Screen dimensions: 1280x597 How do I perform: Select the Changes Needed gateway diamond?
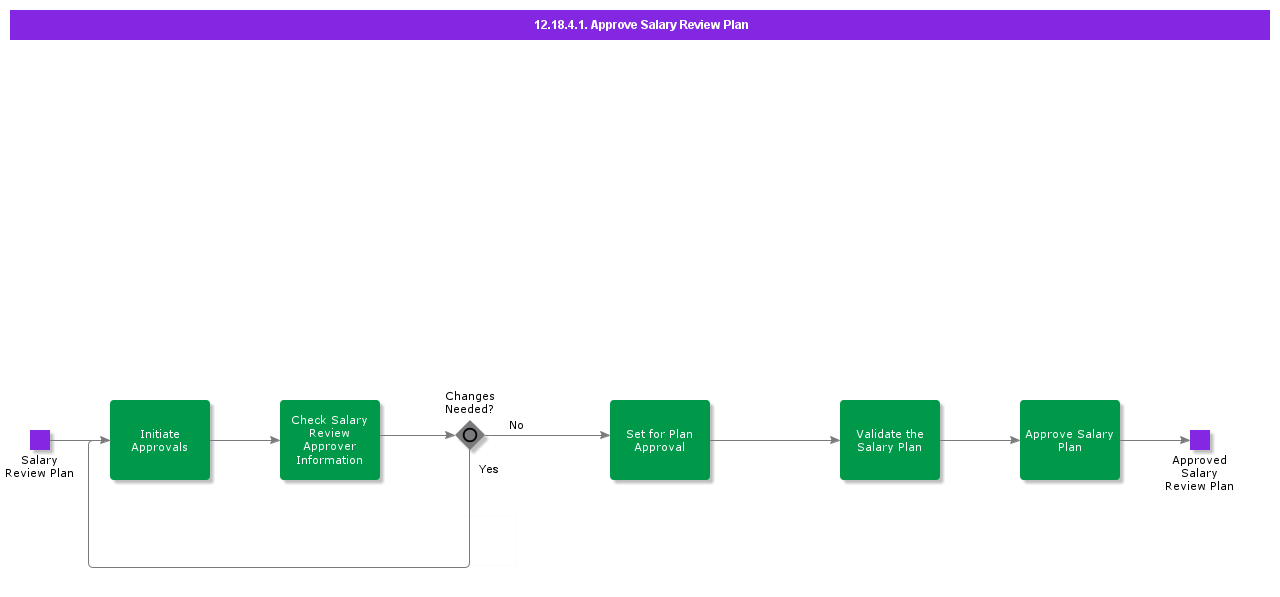[x=470, y=435]
